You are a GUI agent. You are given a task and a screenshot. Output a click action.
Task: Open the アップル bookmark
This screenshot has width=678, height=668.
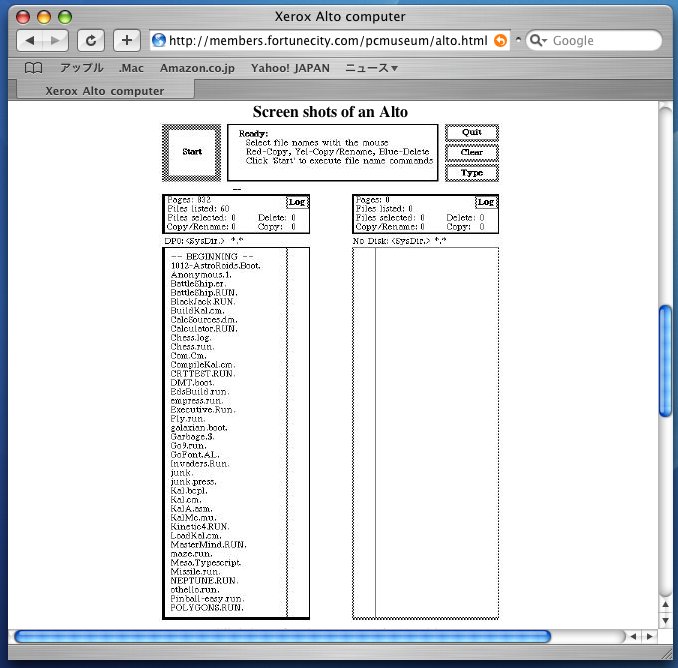[x=82, y=68]
